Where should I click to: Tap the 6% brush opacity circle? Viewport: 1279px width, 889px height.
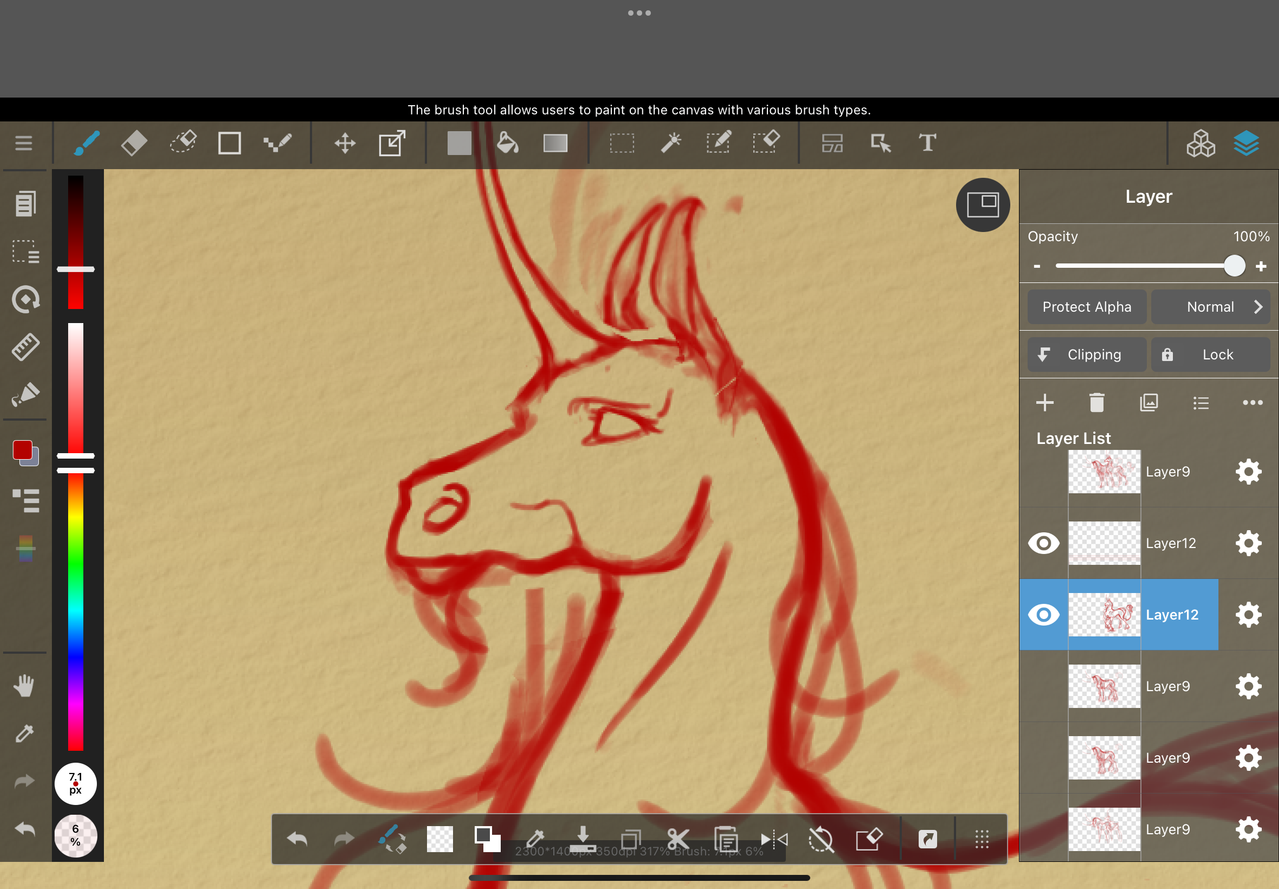[x=75, y=835]
